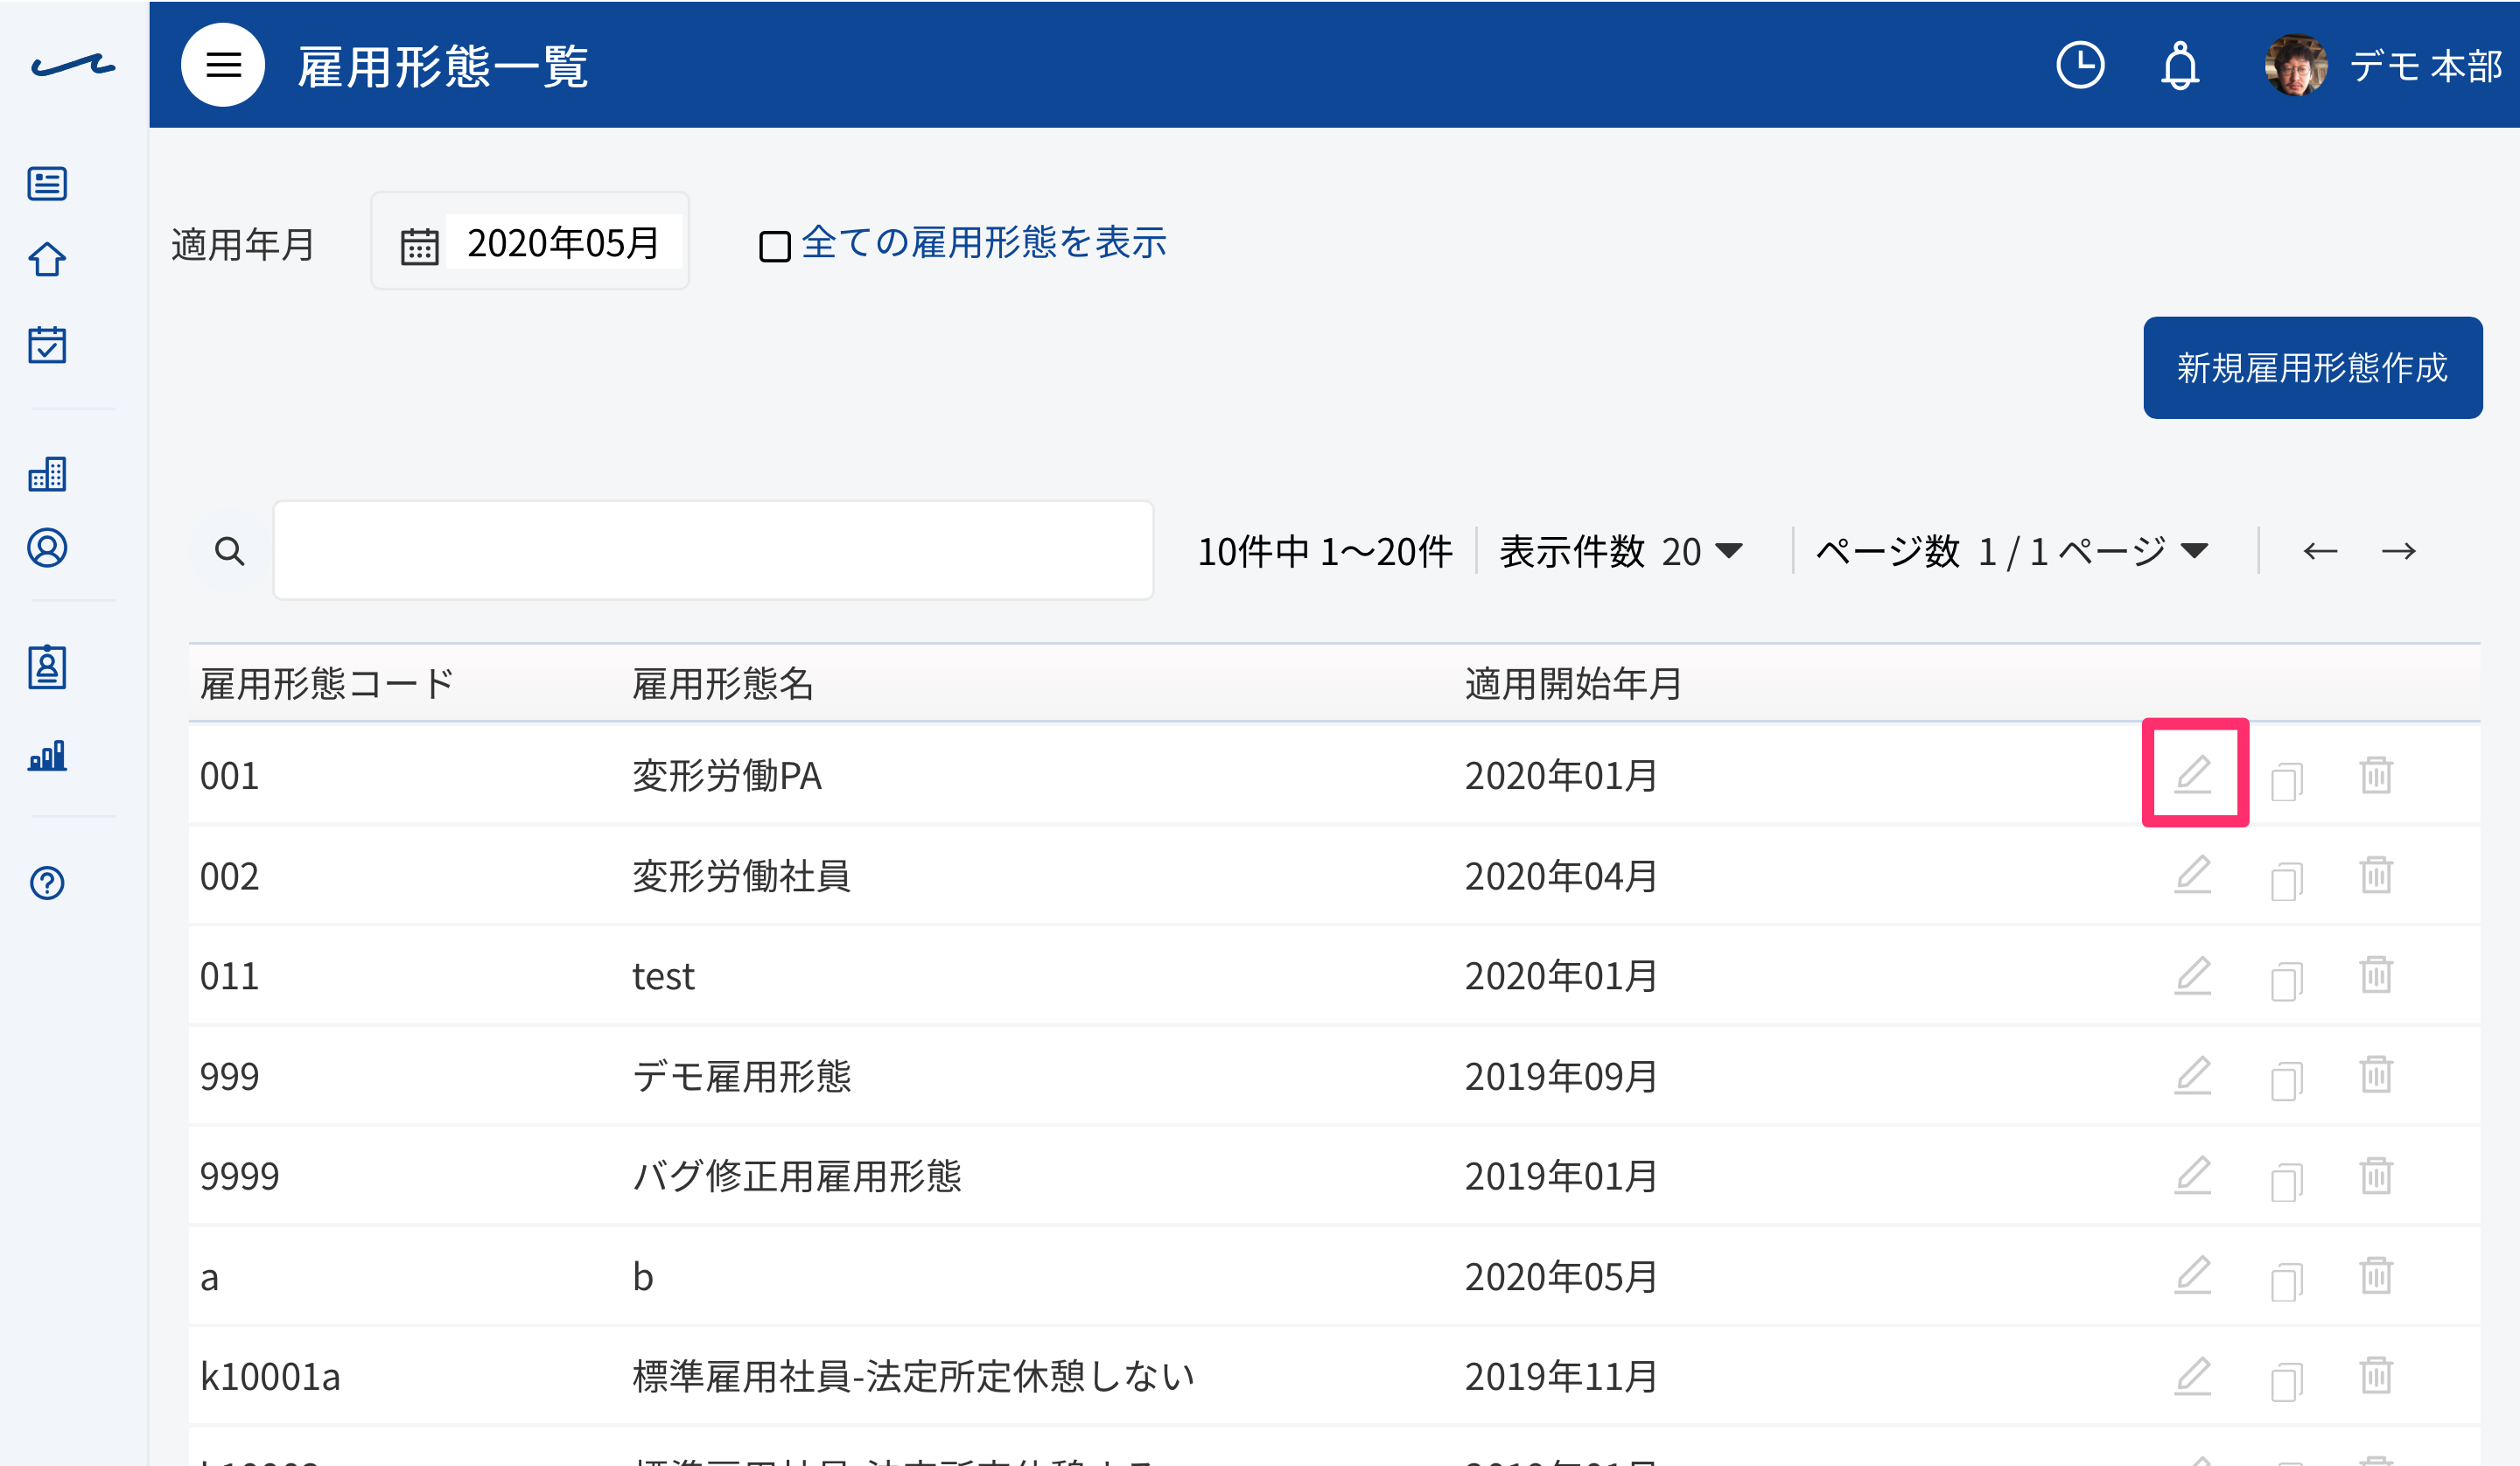Click the 2020年04月 date cell
This screenshot has width=2520, height=1466.
[x=1561, y=876]
